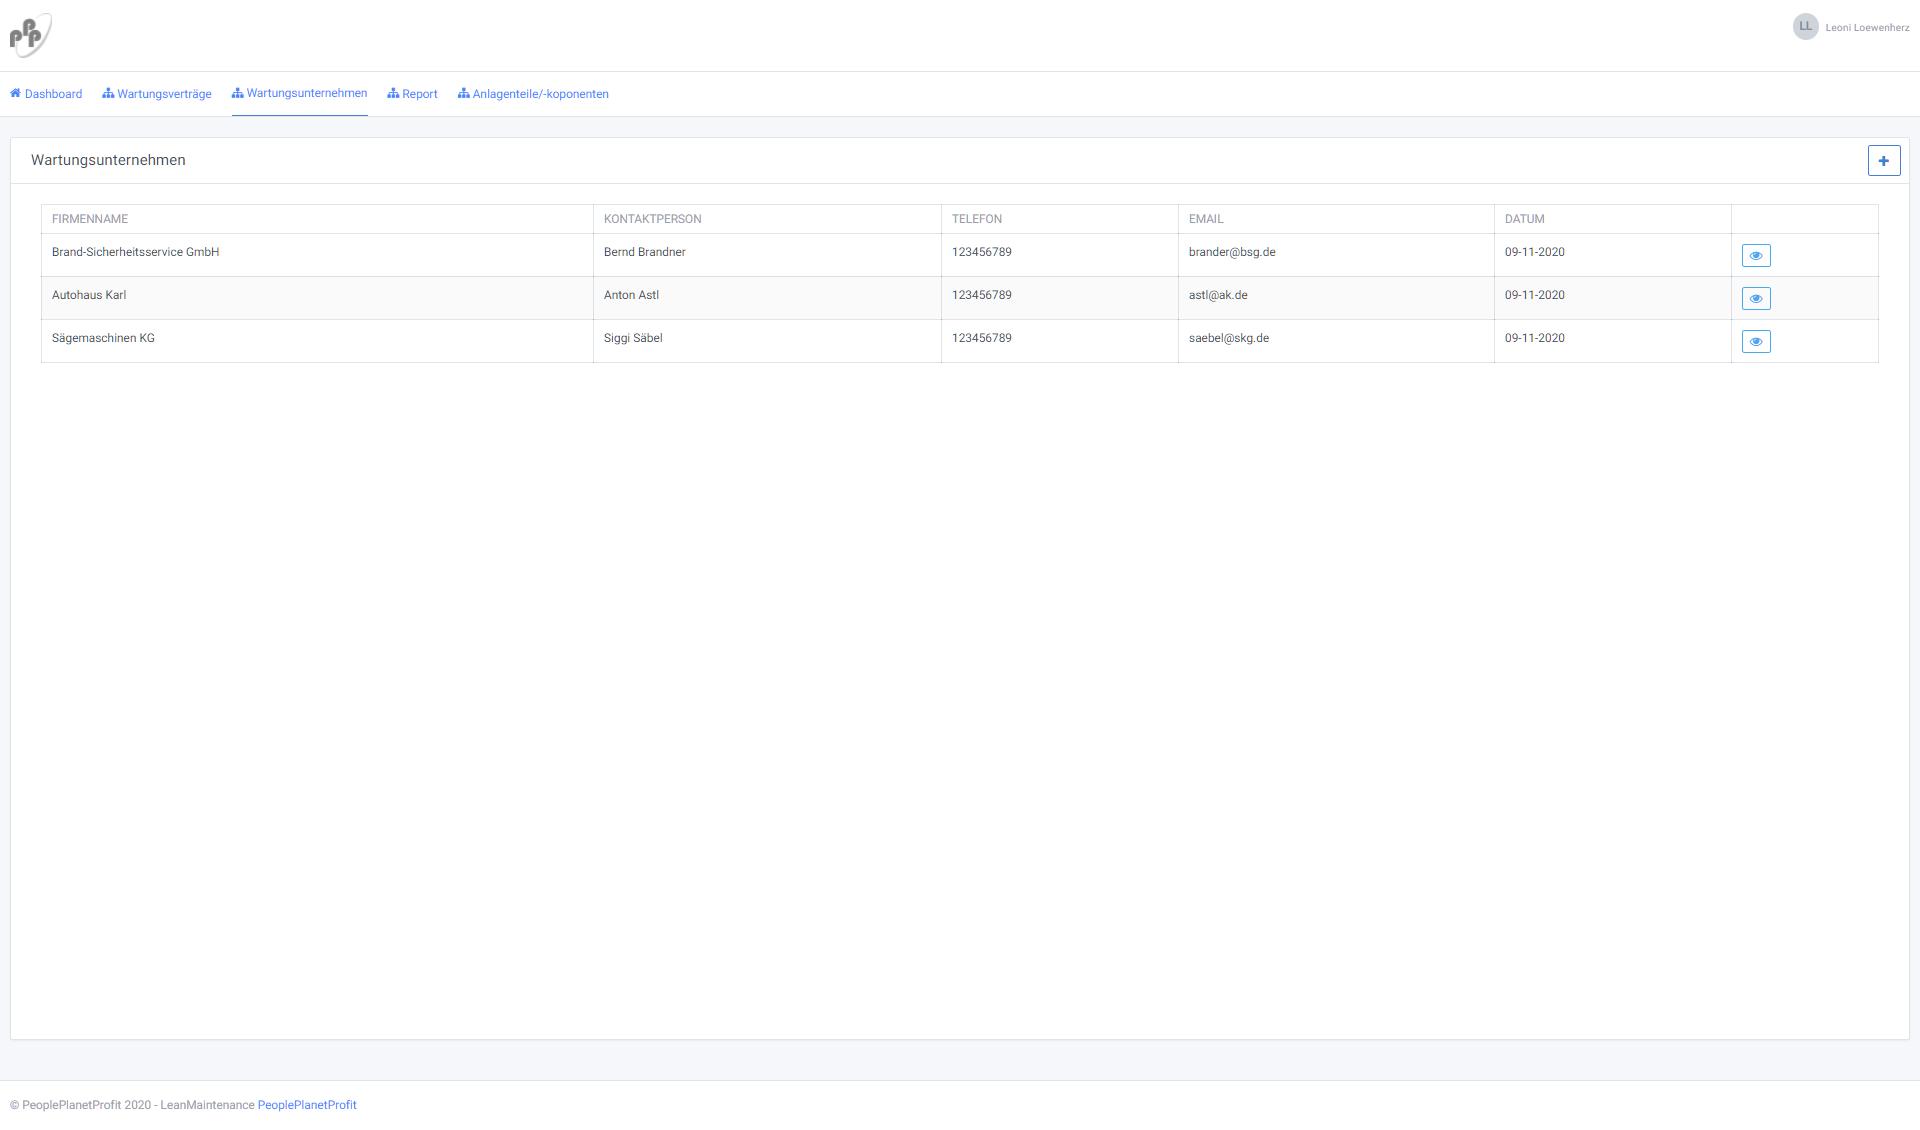The width and height of the screenshot is (1920, 1130).
Task: Click Siggi Säbel contact person cell
Action: tap(633, 338)
